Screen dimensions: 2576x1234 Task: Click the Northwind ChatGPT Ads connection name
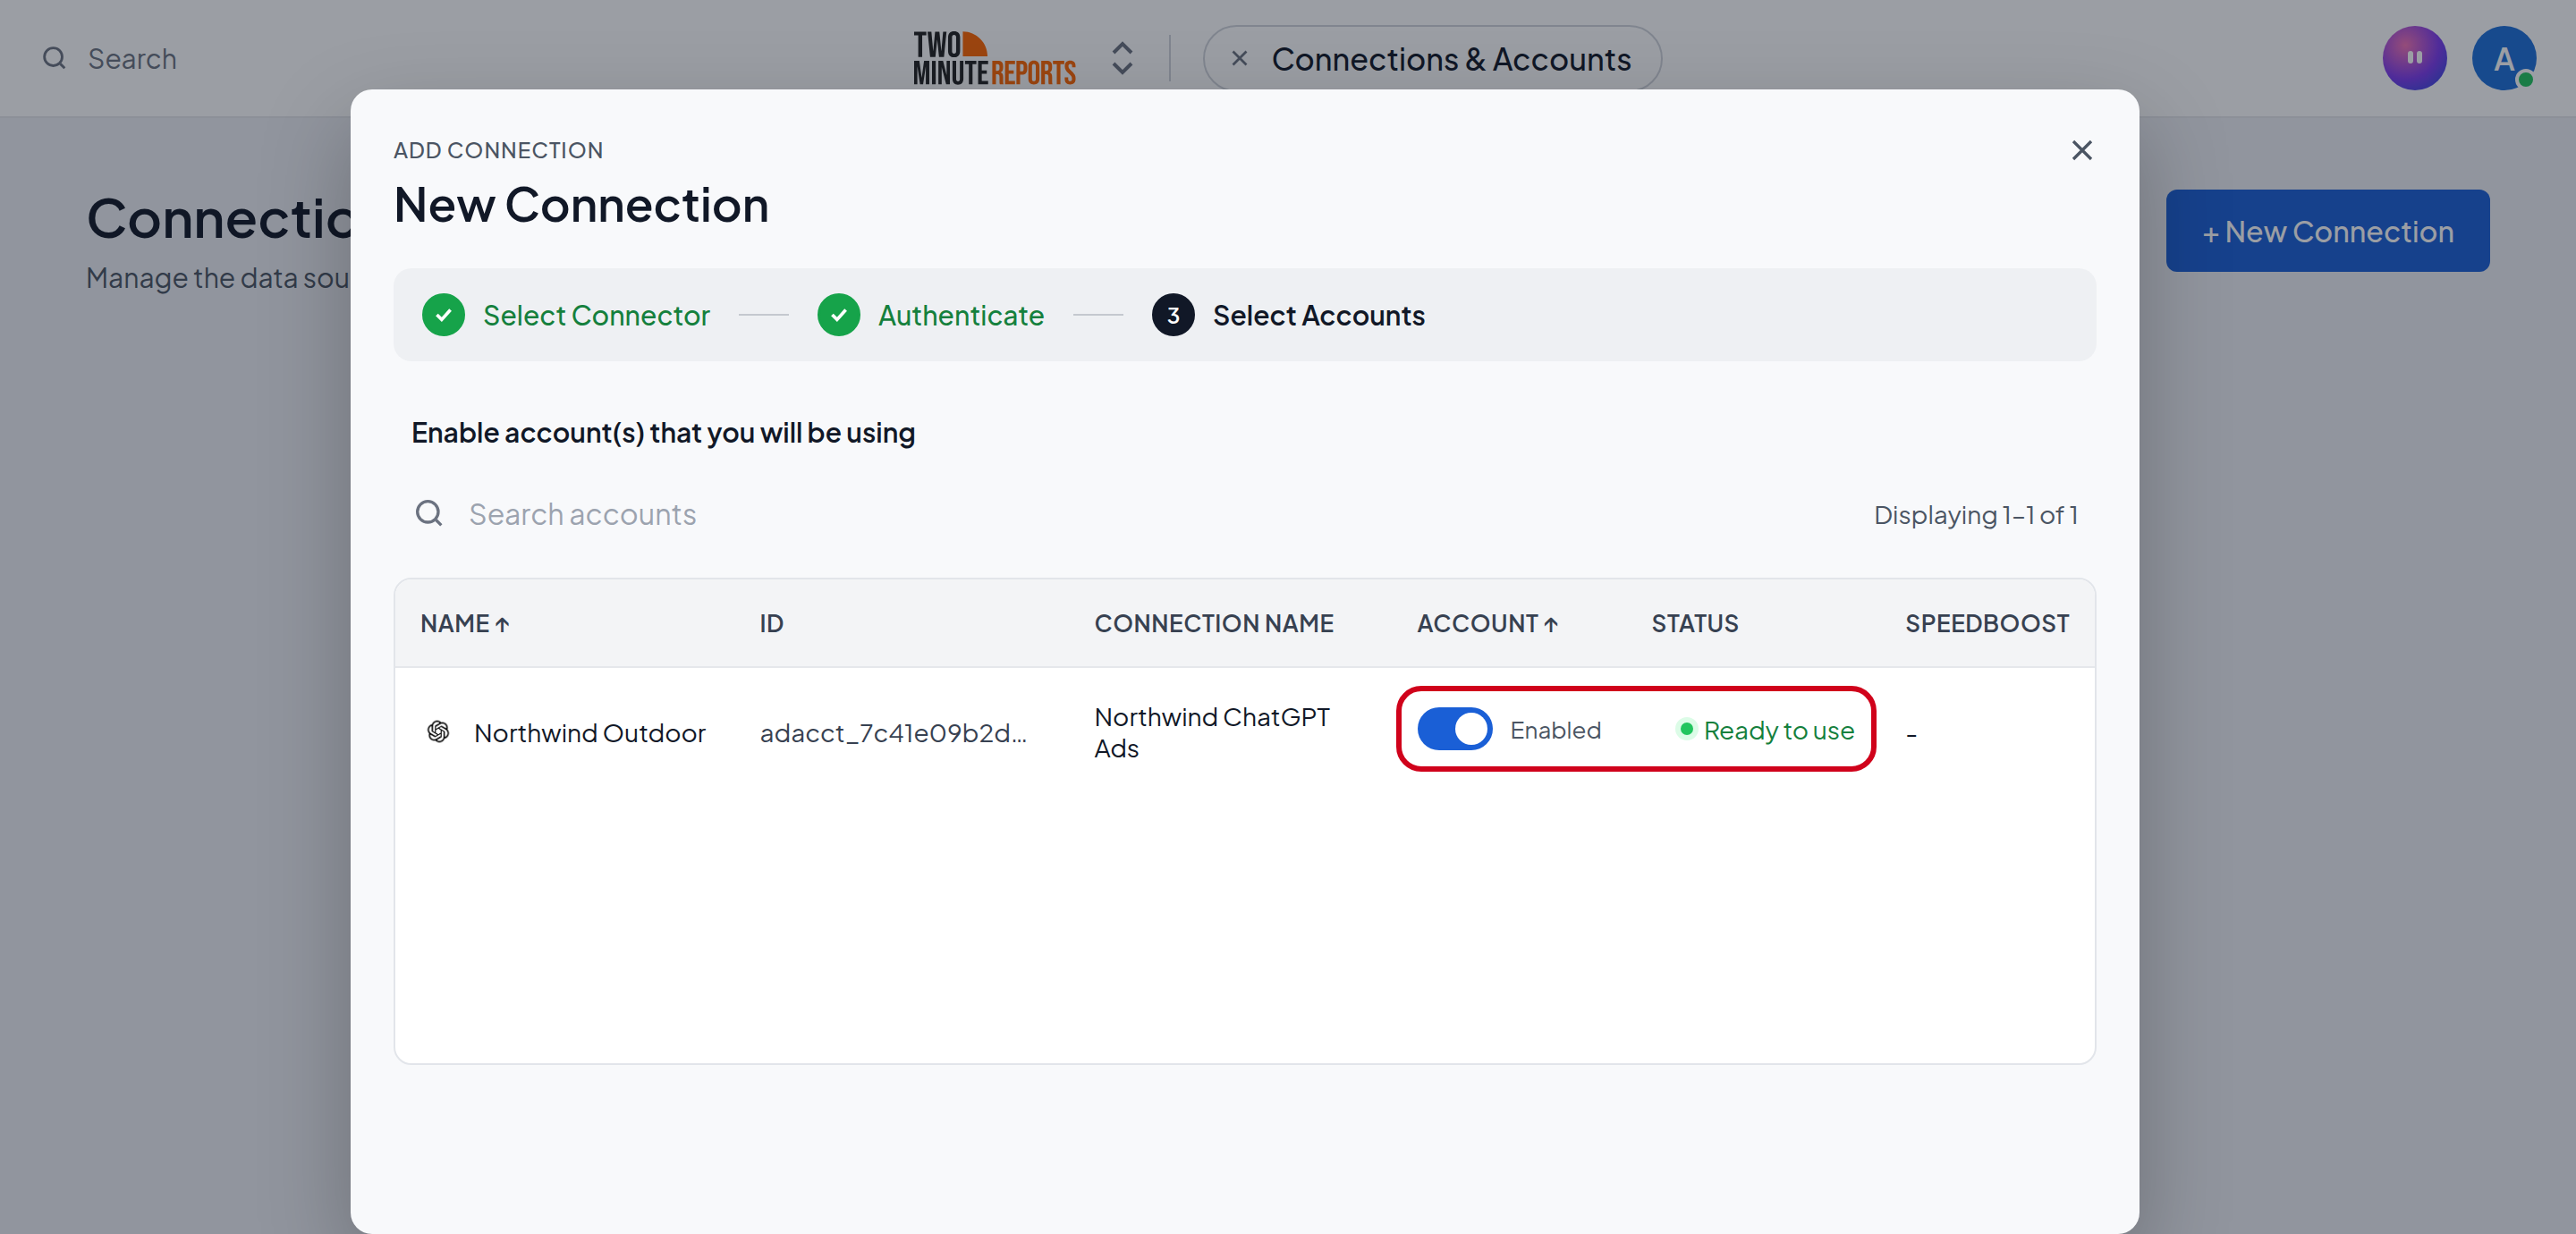click(x=1211, y=732)
